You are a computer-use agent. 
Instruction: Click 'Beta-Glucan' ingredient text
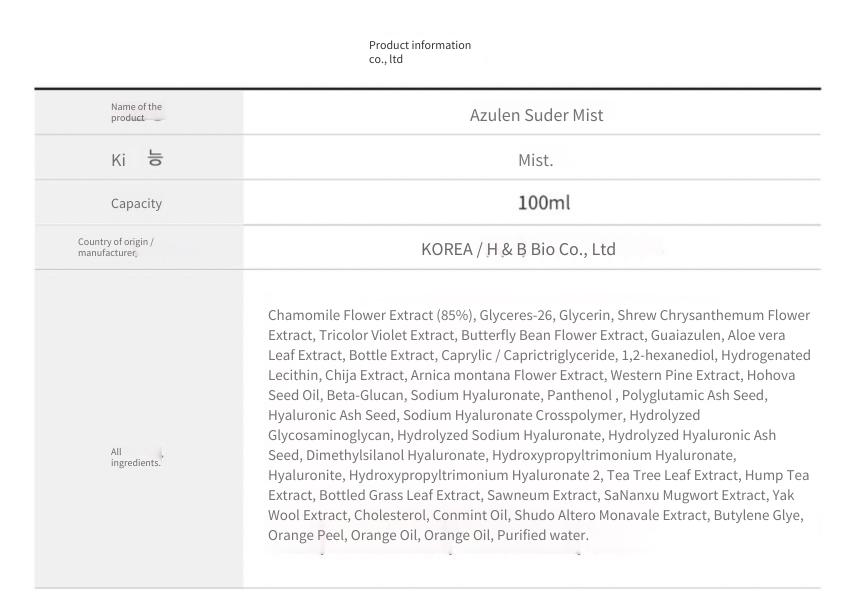[365, 395]
